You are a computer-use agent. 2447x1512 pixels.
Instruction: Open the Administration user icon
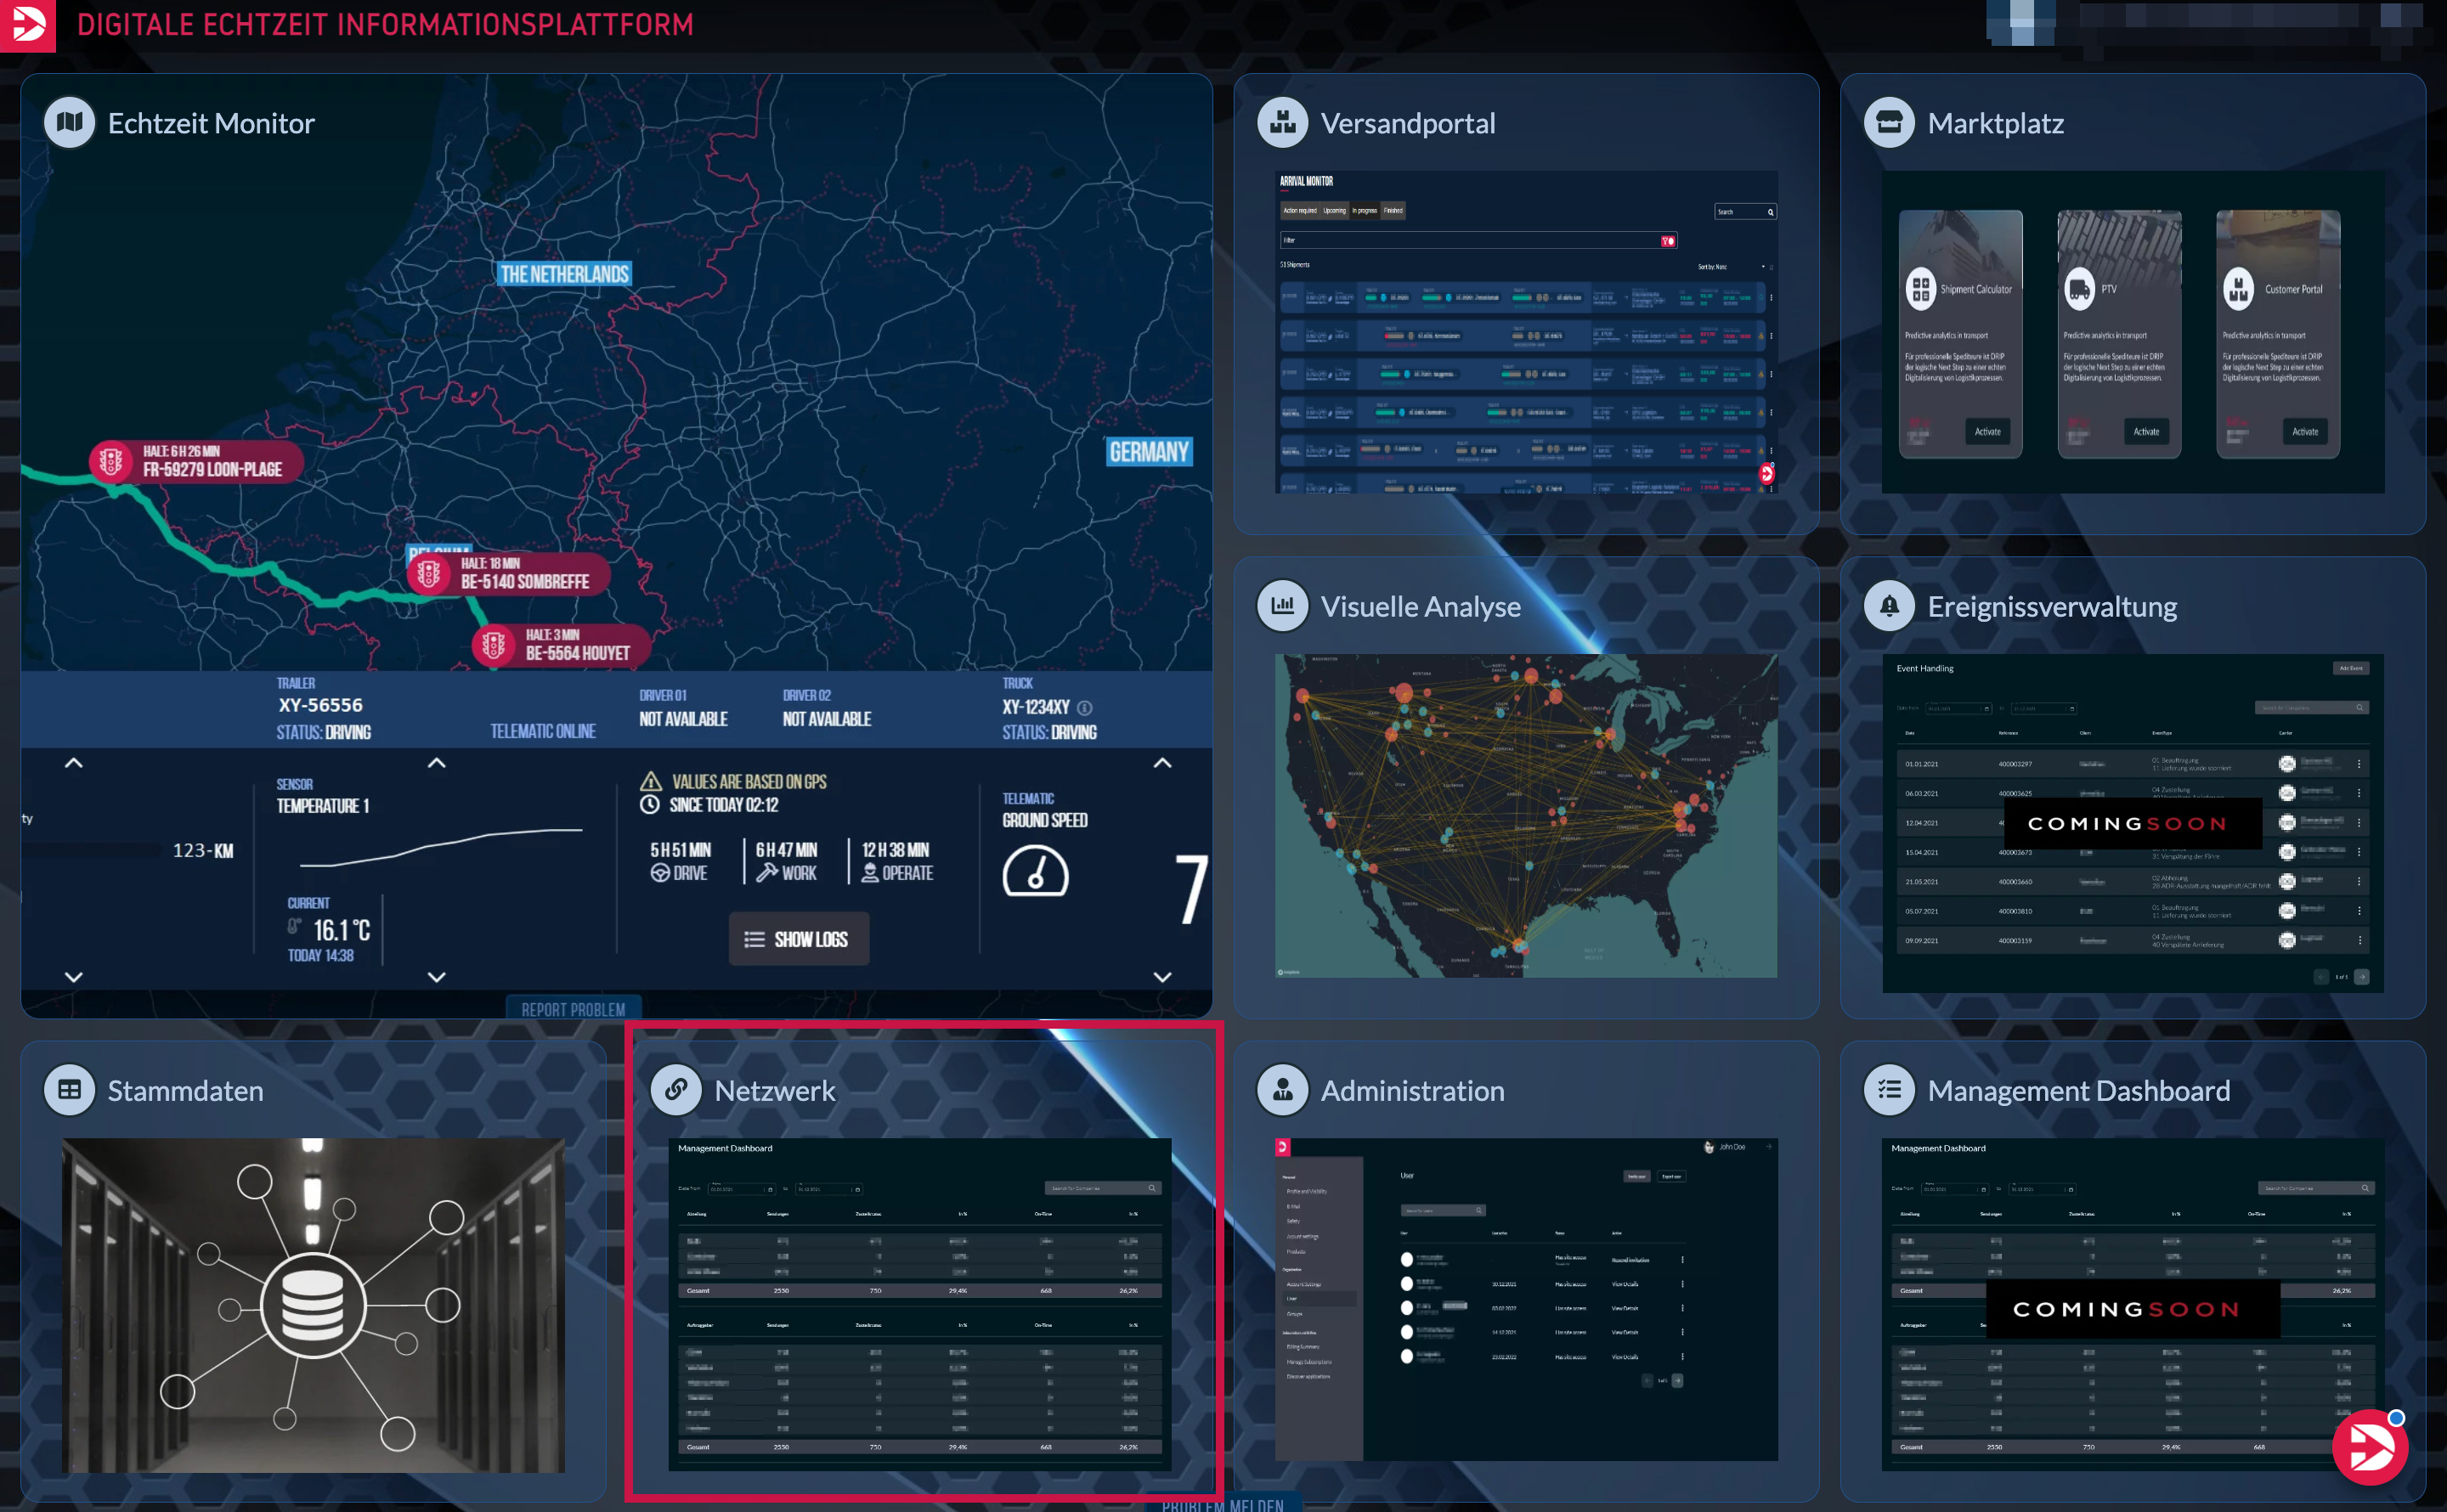(1282, 1089)
